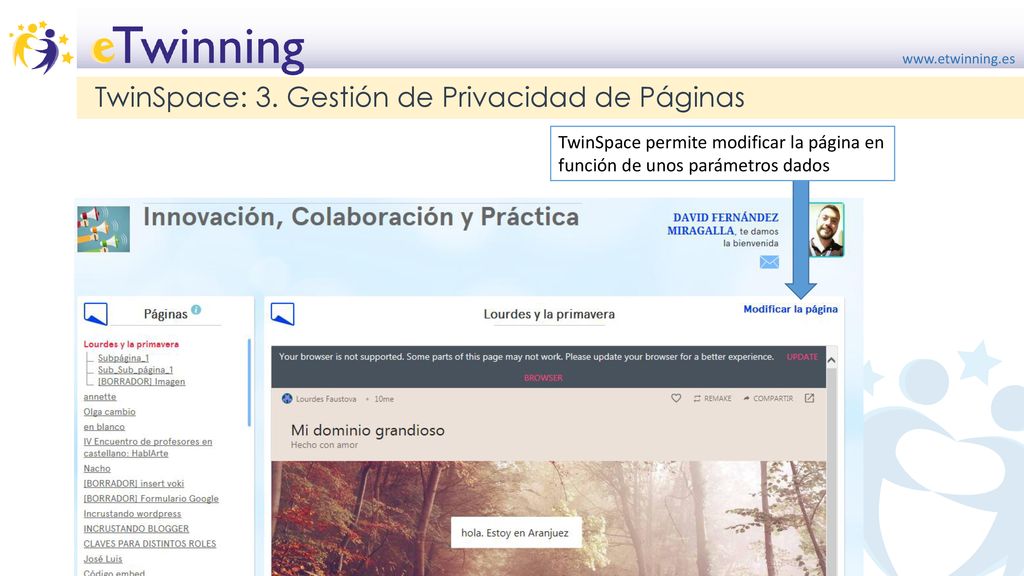Open IV Encuentro de profesores page

pyautogui.click(x=148, y=447)
